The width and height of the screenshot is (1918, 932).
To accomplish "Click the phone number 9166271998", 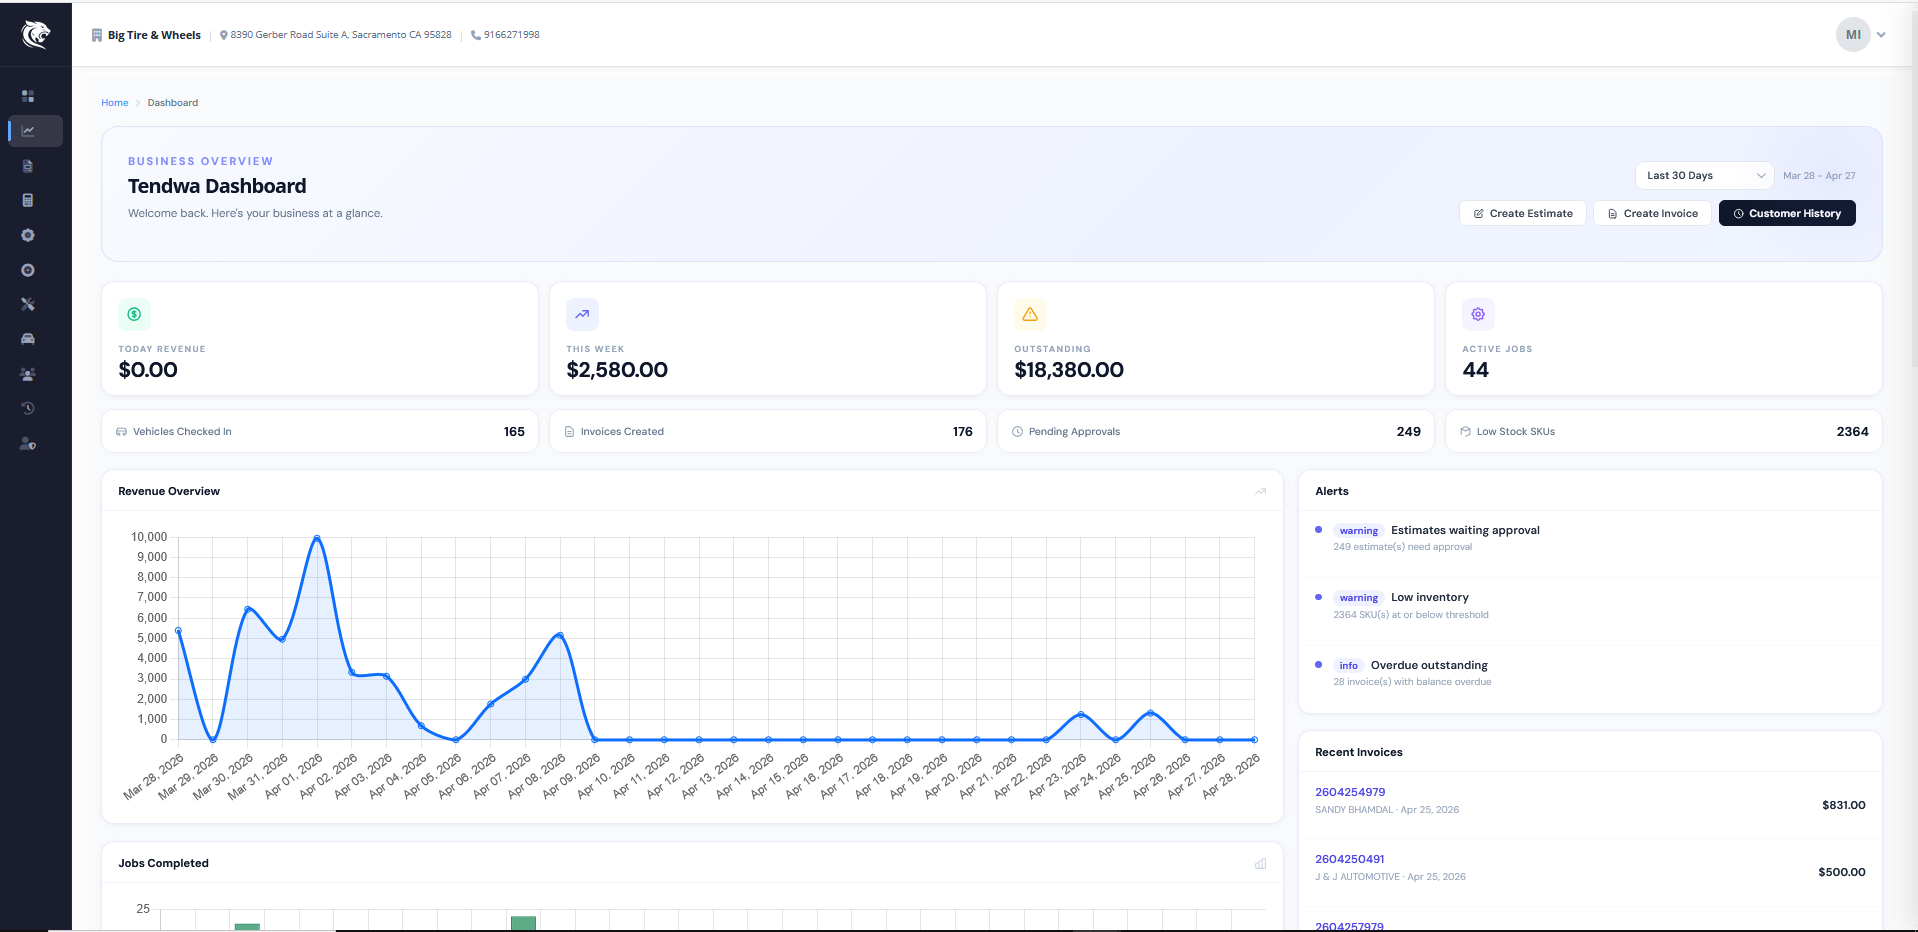I will click(x=512, y=35).
